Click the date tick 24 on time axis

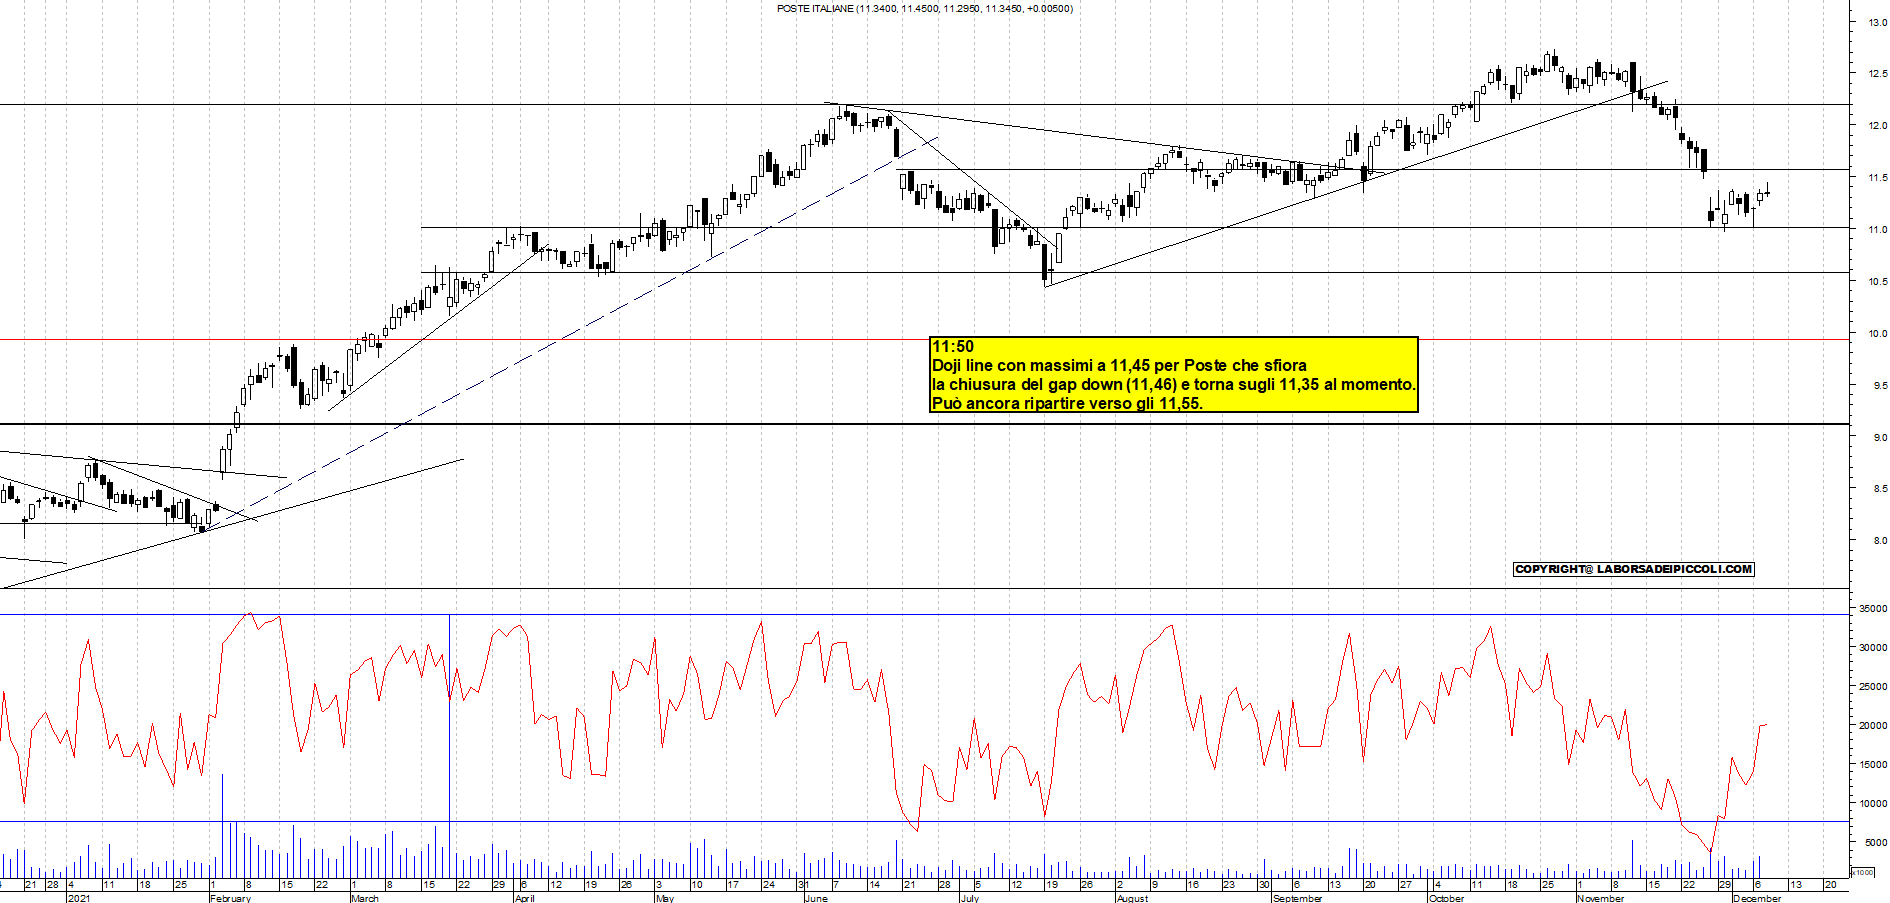coord(768,885)
